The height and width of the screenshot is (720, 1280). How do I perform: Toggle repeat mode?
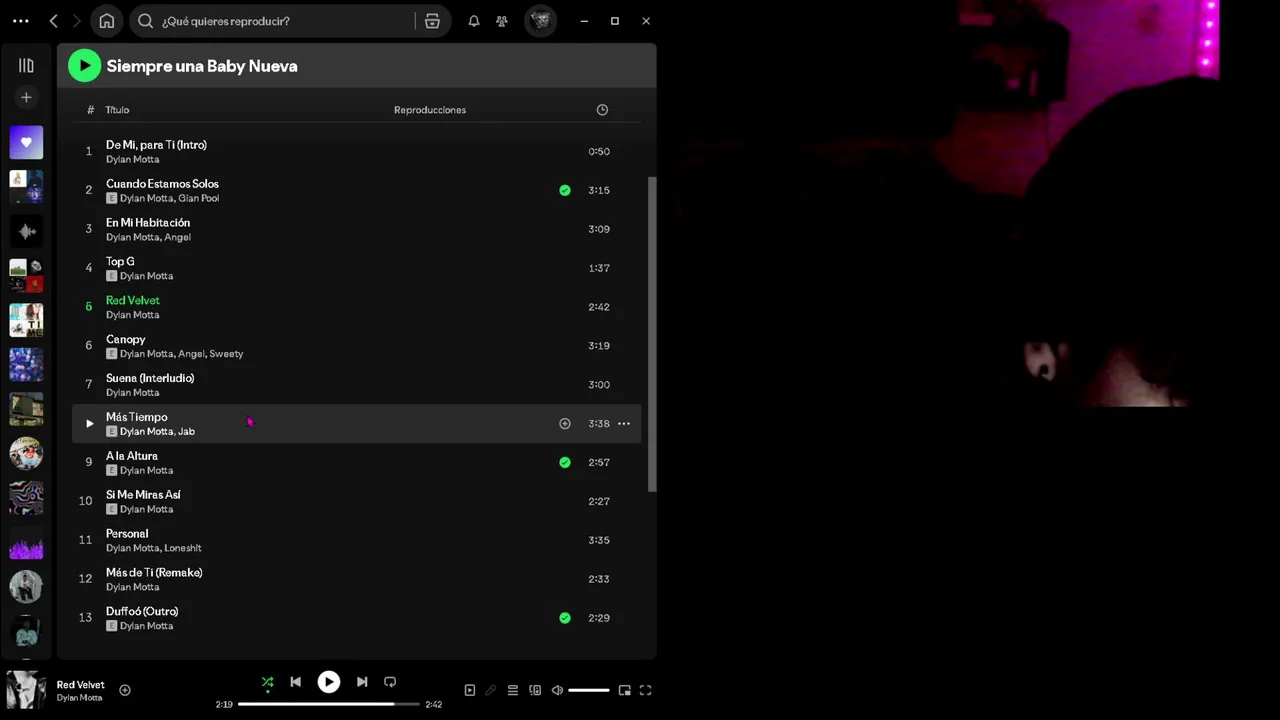coord(390,682)
